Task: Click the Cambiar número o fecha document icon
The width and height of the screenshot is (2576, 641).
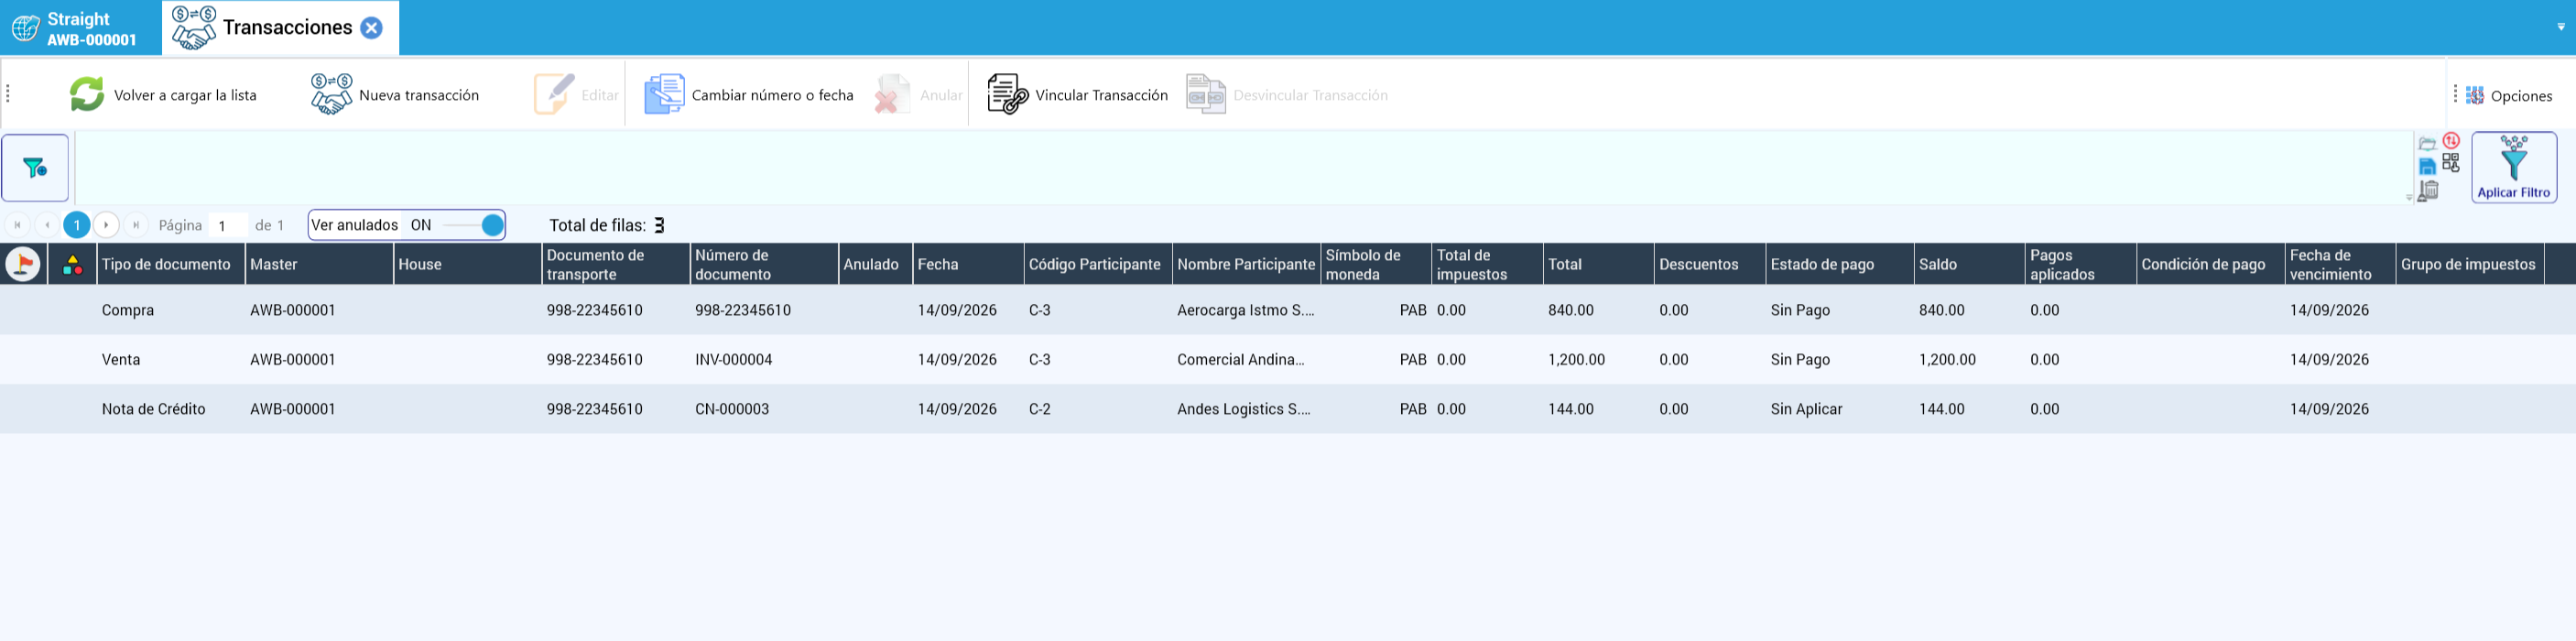Action: 664,94
